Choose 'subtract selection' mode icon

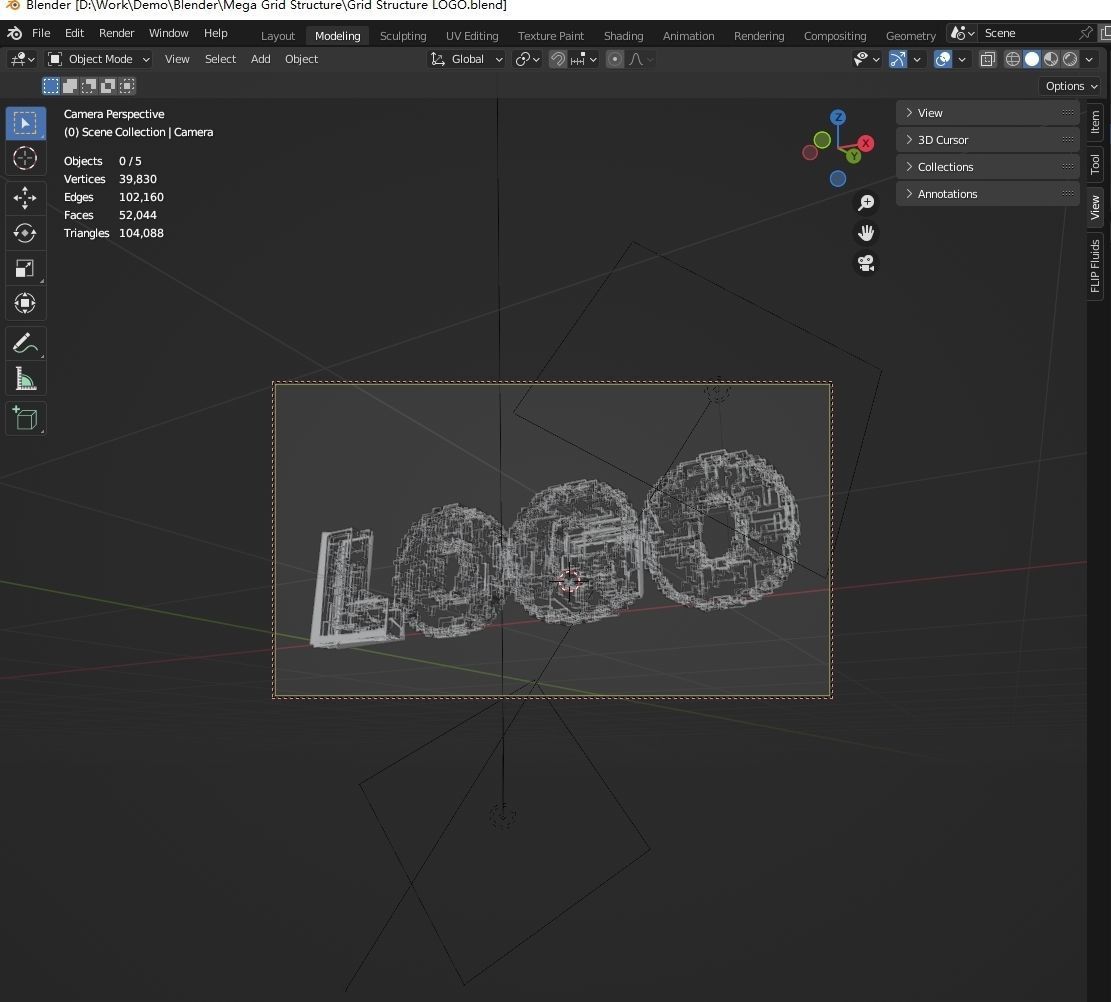89,86
